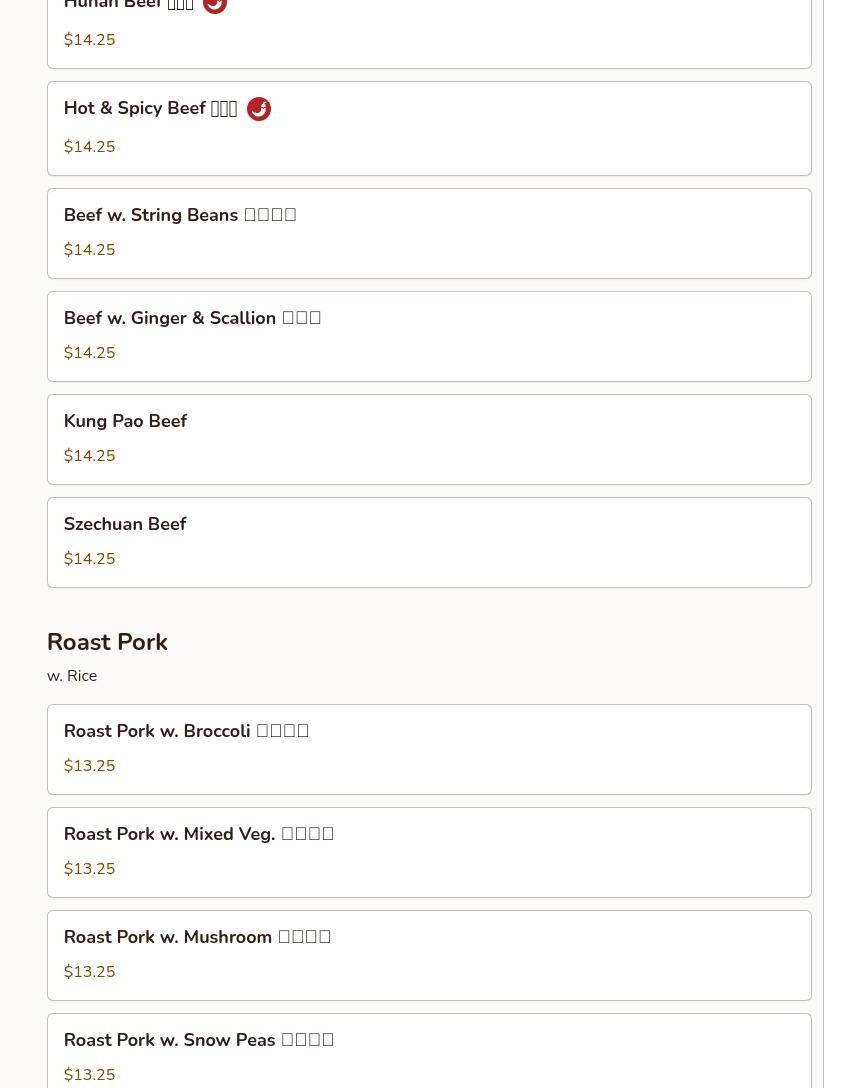Click the $13.25 price under Roast Pork w. Mushroom

pos(89,972)
